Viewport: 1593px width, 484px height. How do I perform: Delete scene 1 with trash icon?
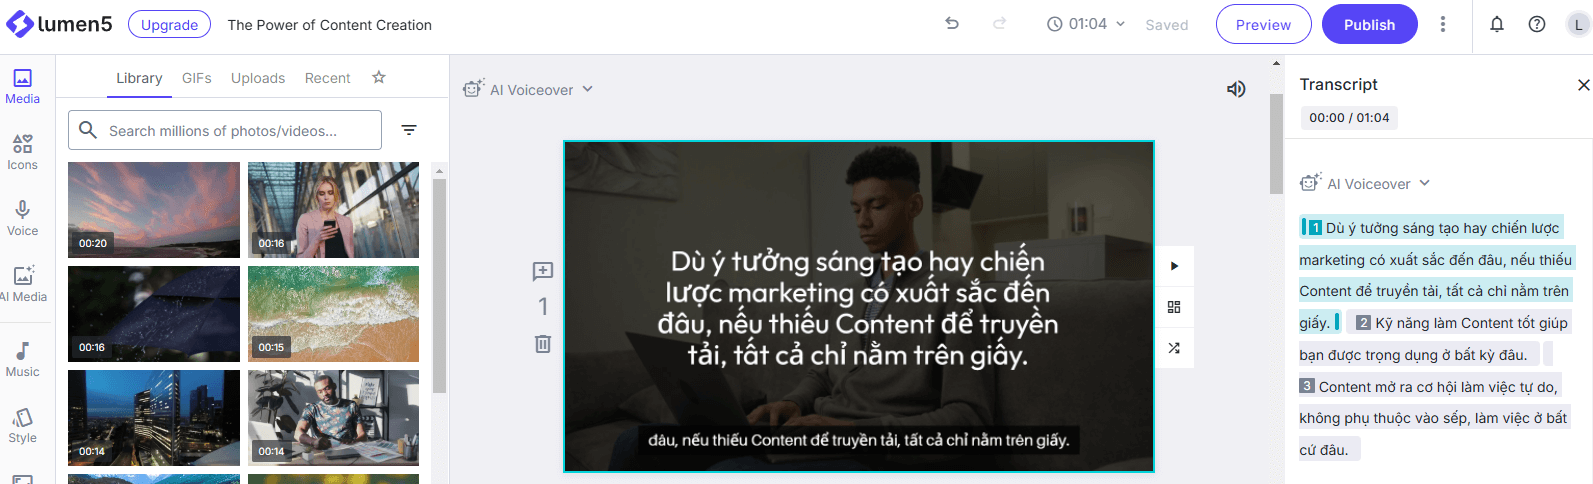click(543, 344)
